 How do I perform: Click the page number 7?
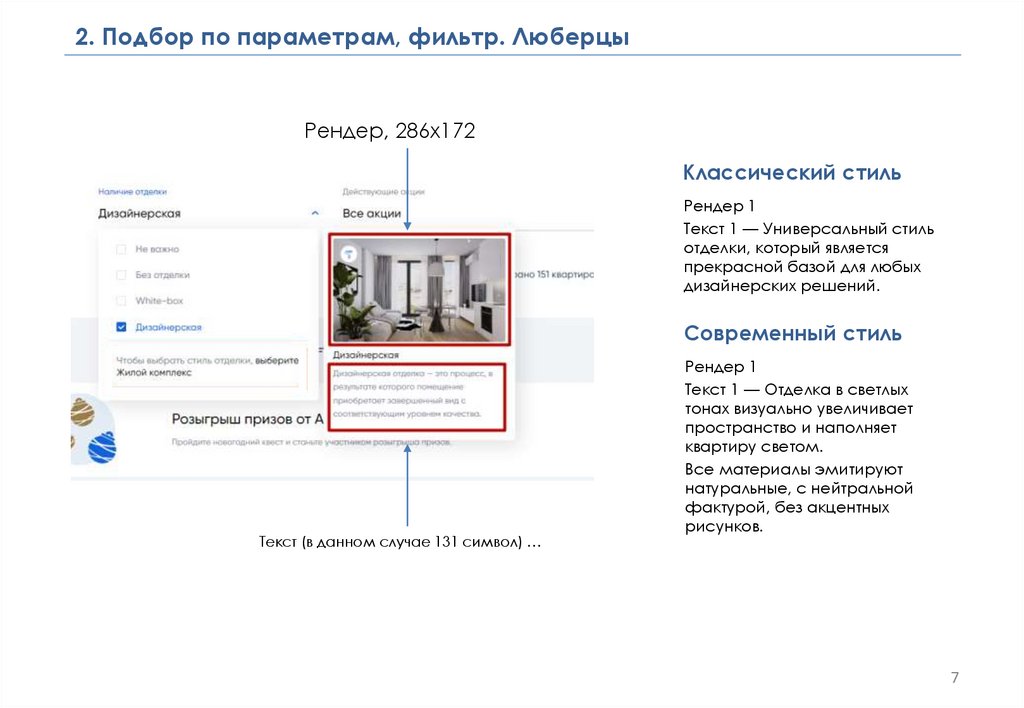(954, 679)
